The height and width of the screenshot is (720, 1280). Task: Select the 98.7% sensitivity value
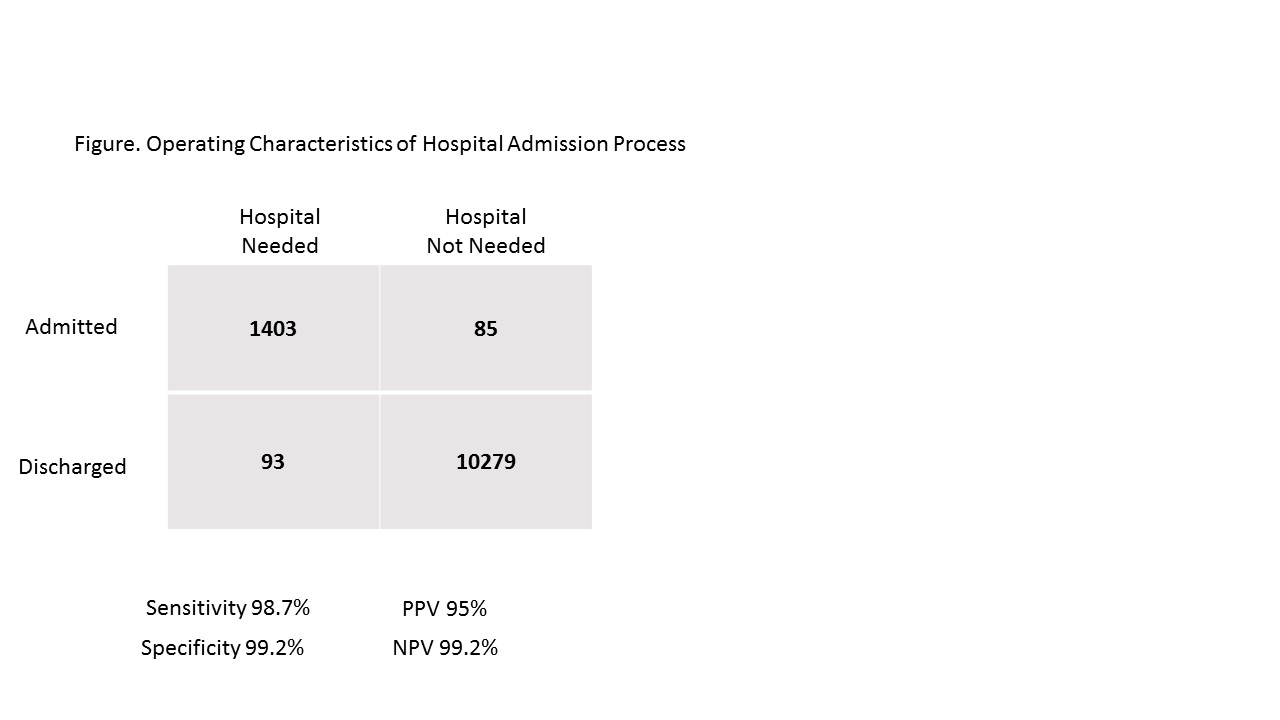[x=281, y=608]
